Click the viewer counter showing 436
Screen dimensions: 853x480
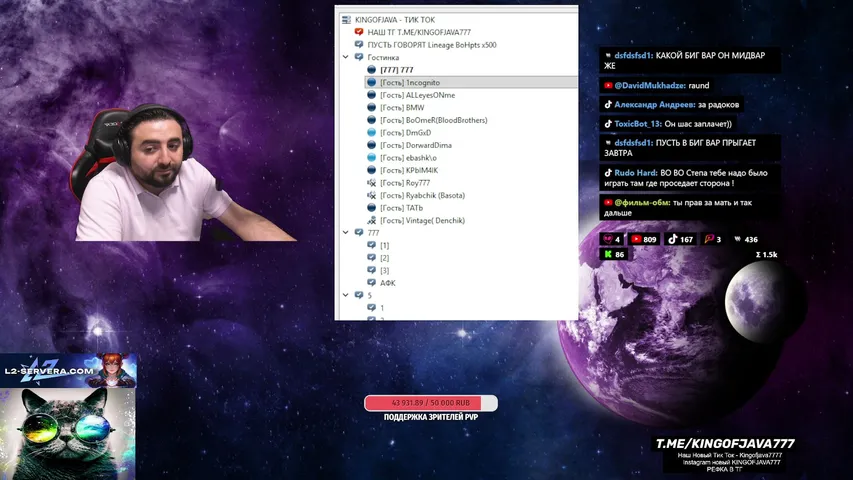click(745, 239)
